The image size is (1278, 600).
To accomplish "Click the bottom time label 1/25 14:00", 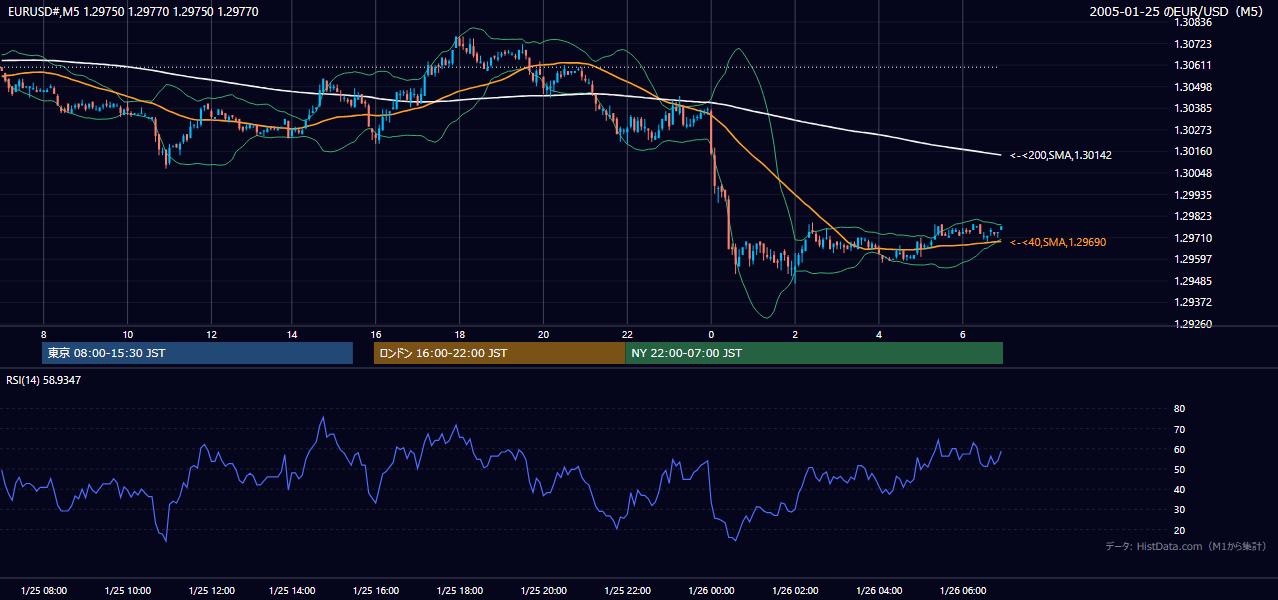I will (x=293, y=591).
